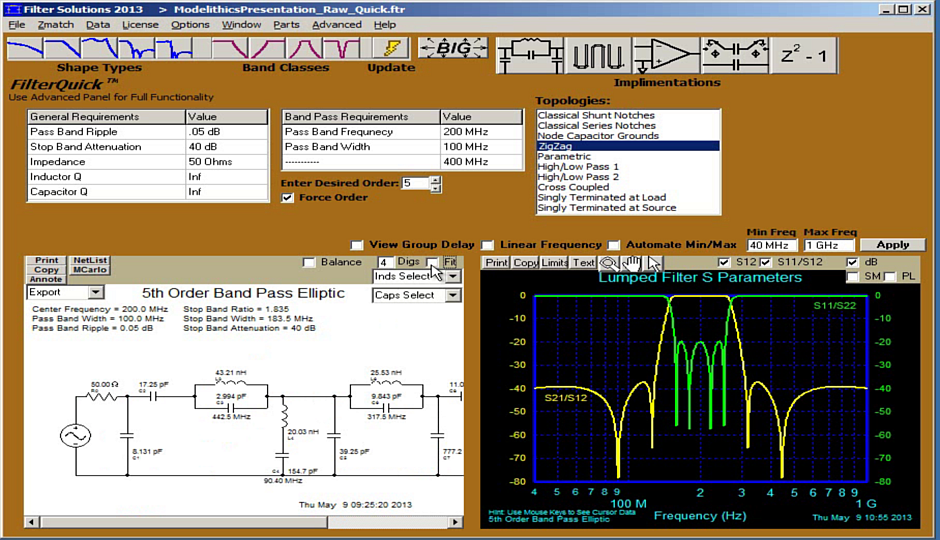Viewport: 940px width, 540px height.
Task: Select the fourth Shape Types icon with stopband notches
Action: coord(136,48)
